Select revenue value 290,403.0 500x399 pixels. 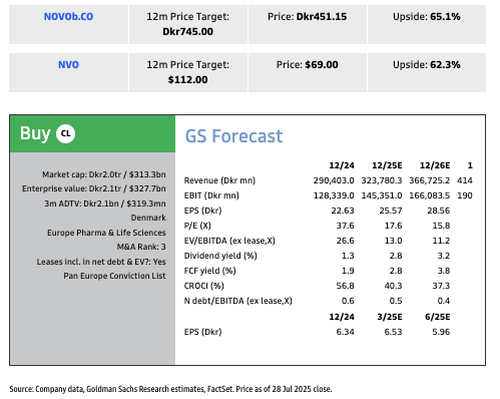coord(334,181)
